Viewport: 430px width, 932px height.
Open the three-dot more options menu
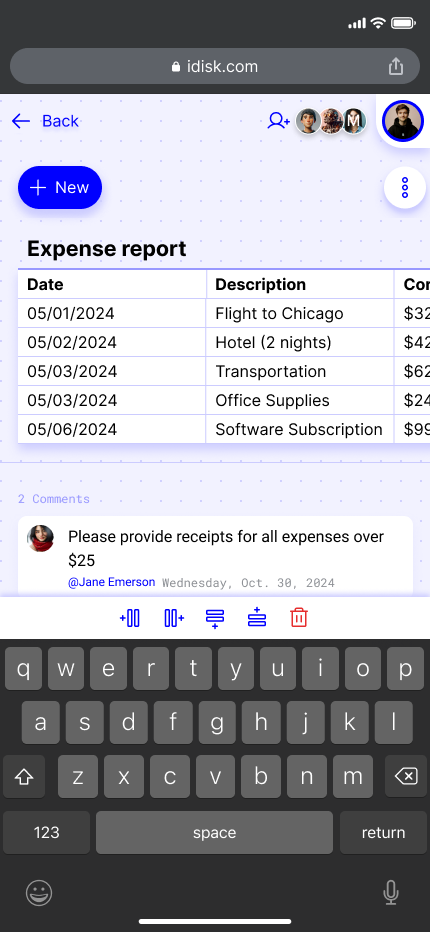[405, 188]
